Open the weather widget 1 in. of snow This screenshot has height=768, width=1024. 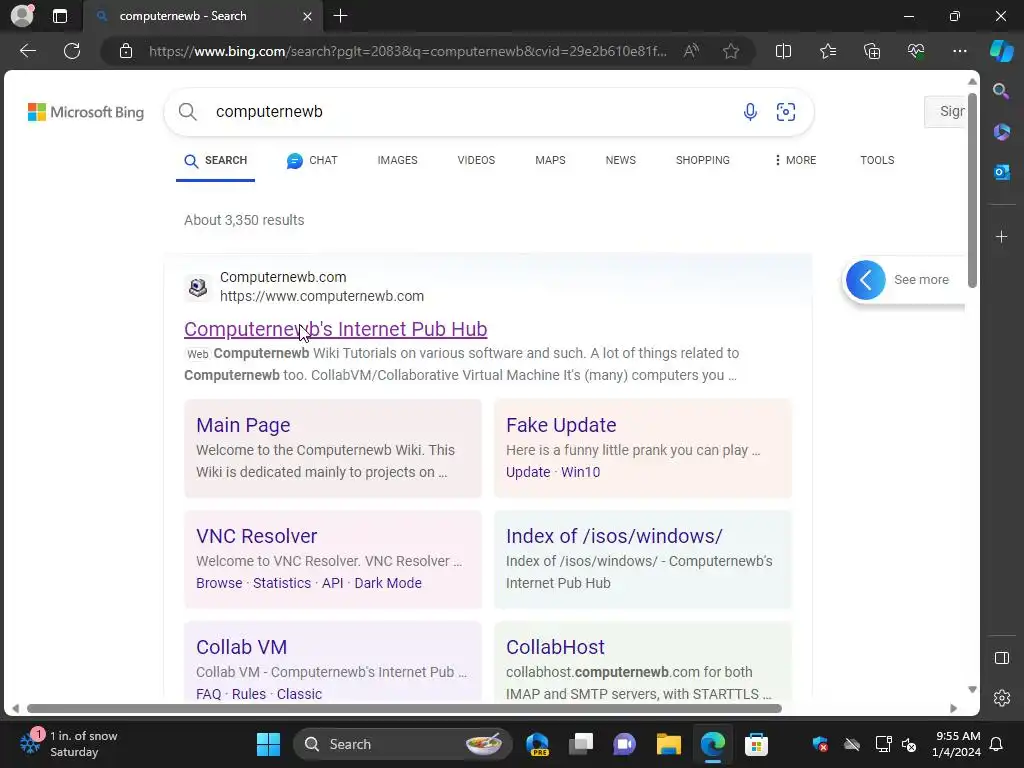point(69,744)
